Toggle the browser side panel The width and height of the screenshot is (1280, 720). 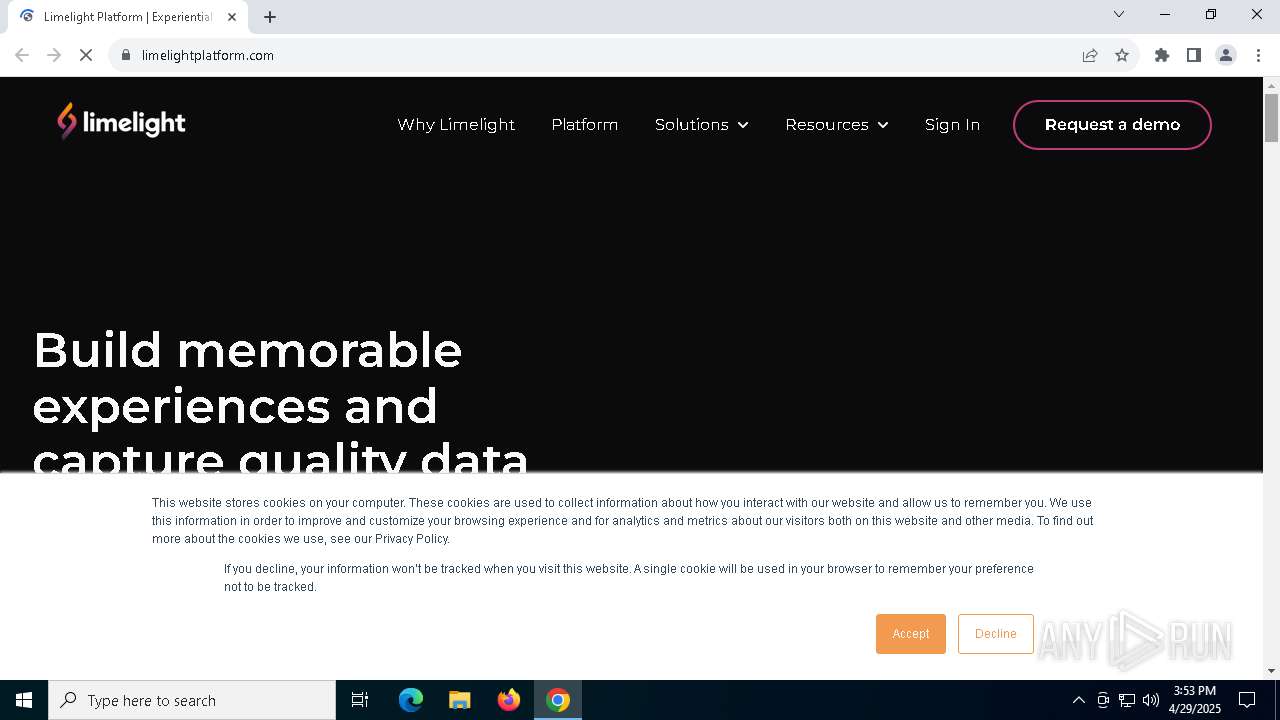(x=1194, y=55)
